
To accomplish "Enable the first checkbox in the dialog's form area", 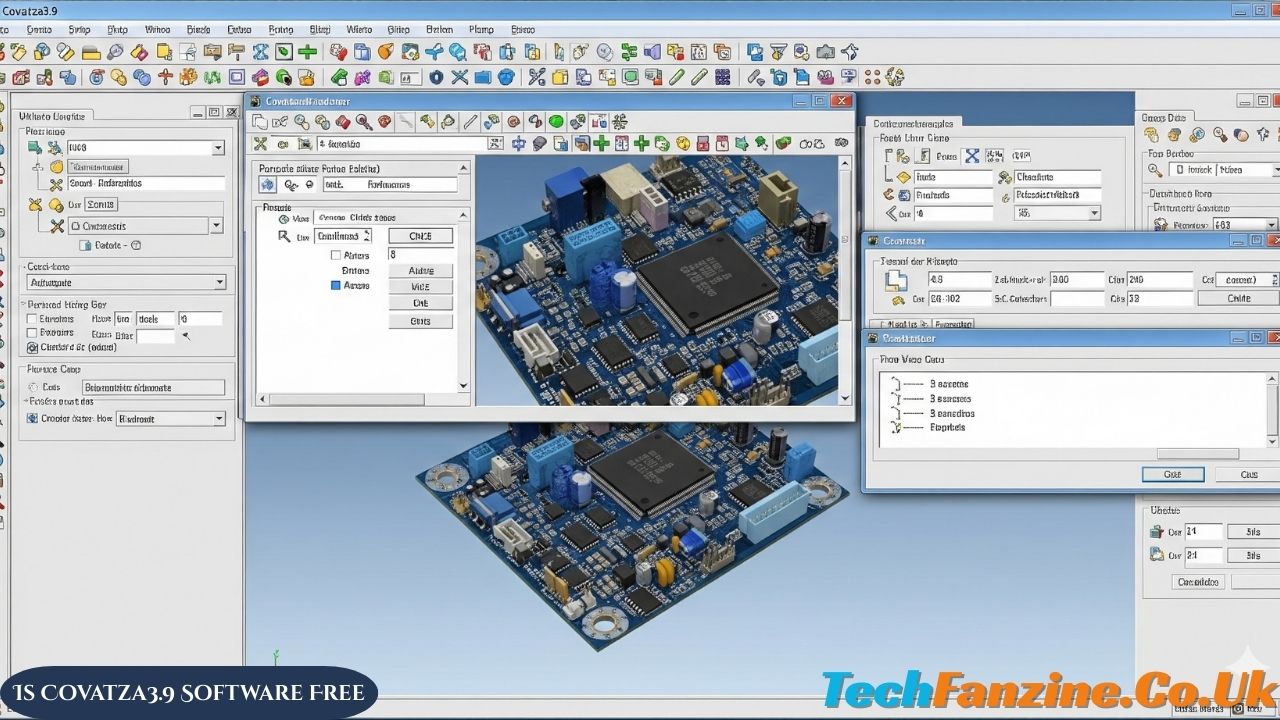I will tap(336, 255).
